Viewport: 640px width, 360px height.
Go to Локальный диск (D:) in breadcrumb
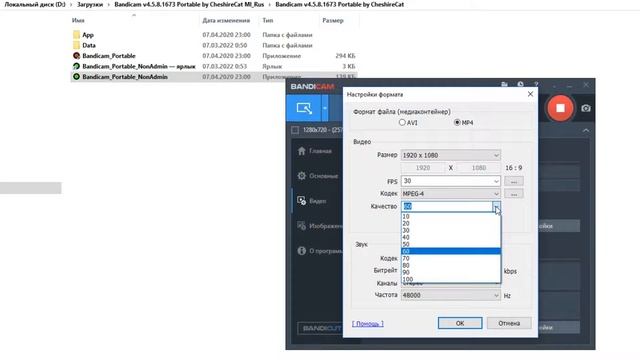click(x=35, y=4)
